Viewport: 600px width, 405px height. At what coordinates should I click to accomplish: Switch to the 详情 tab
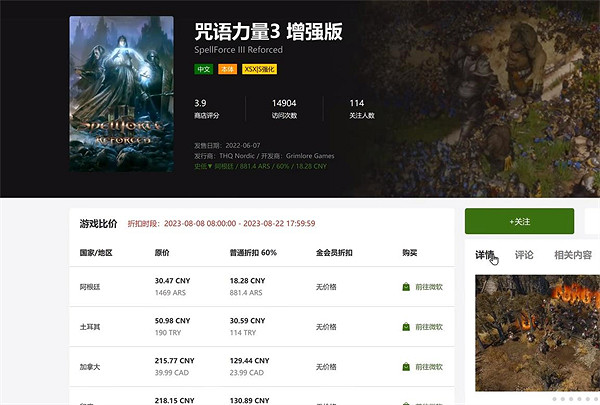(485, 255)
